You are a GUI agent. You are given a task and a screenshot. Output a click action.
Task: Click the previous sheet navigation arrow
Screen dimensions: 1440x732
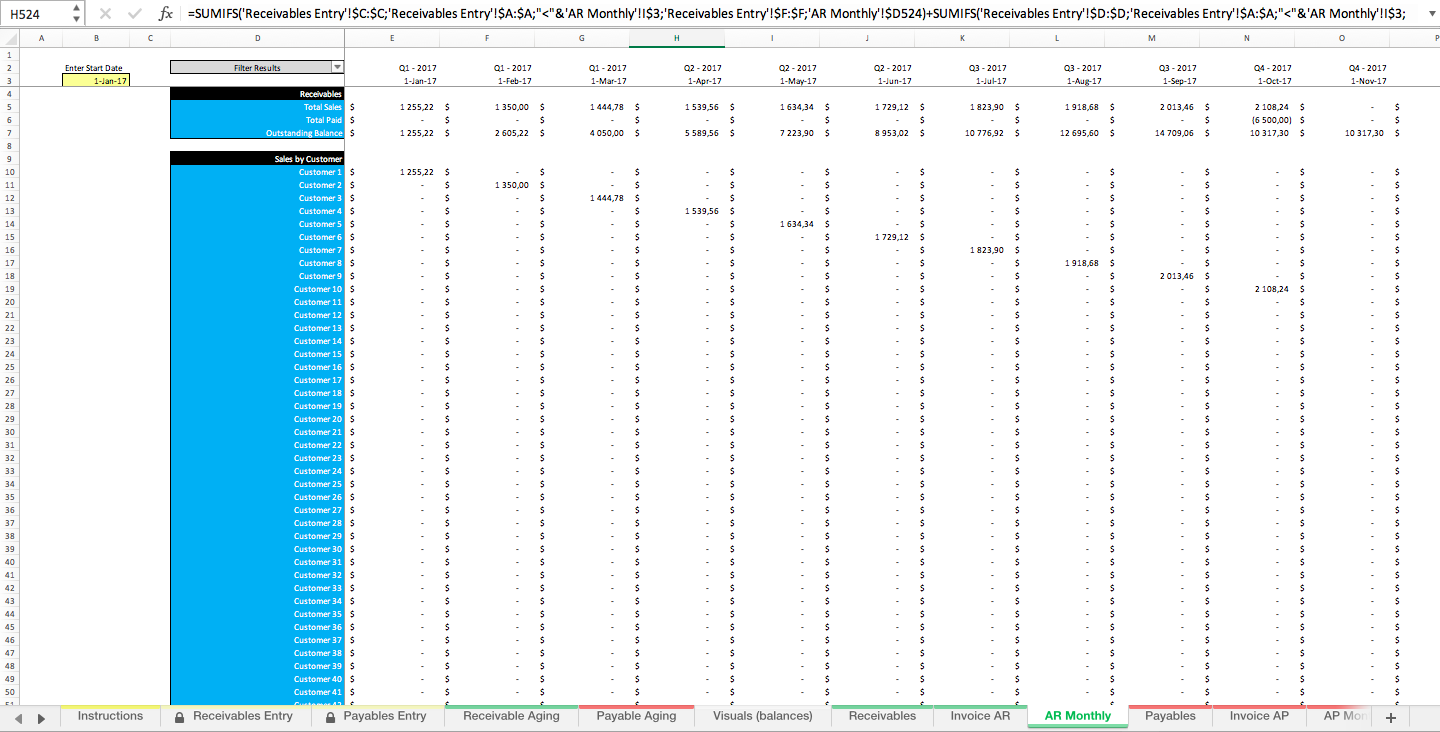(x=17, y=718)
